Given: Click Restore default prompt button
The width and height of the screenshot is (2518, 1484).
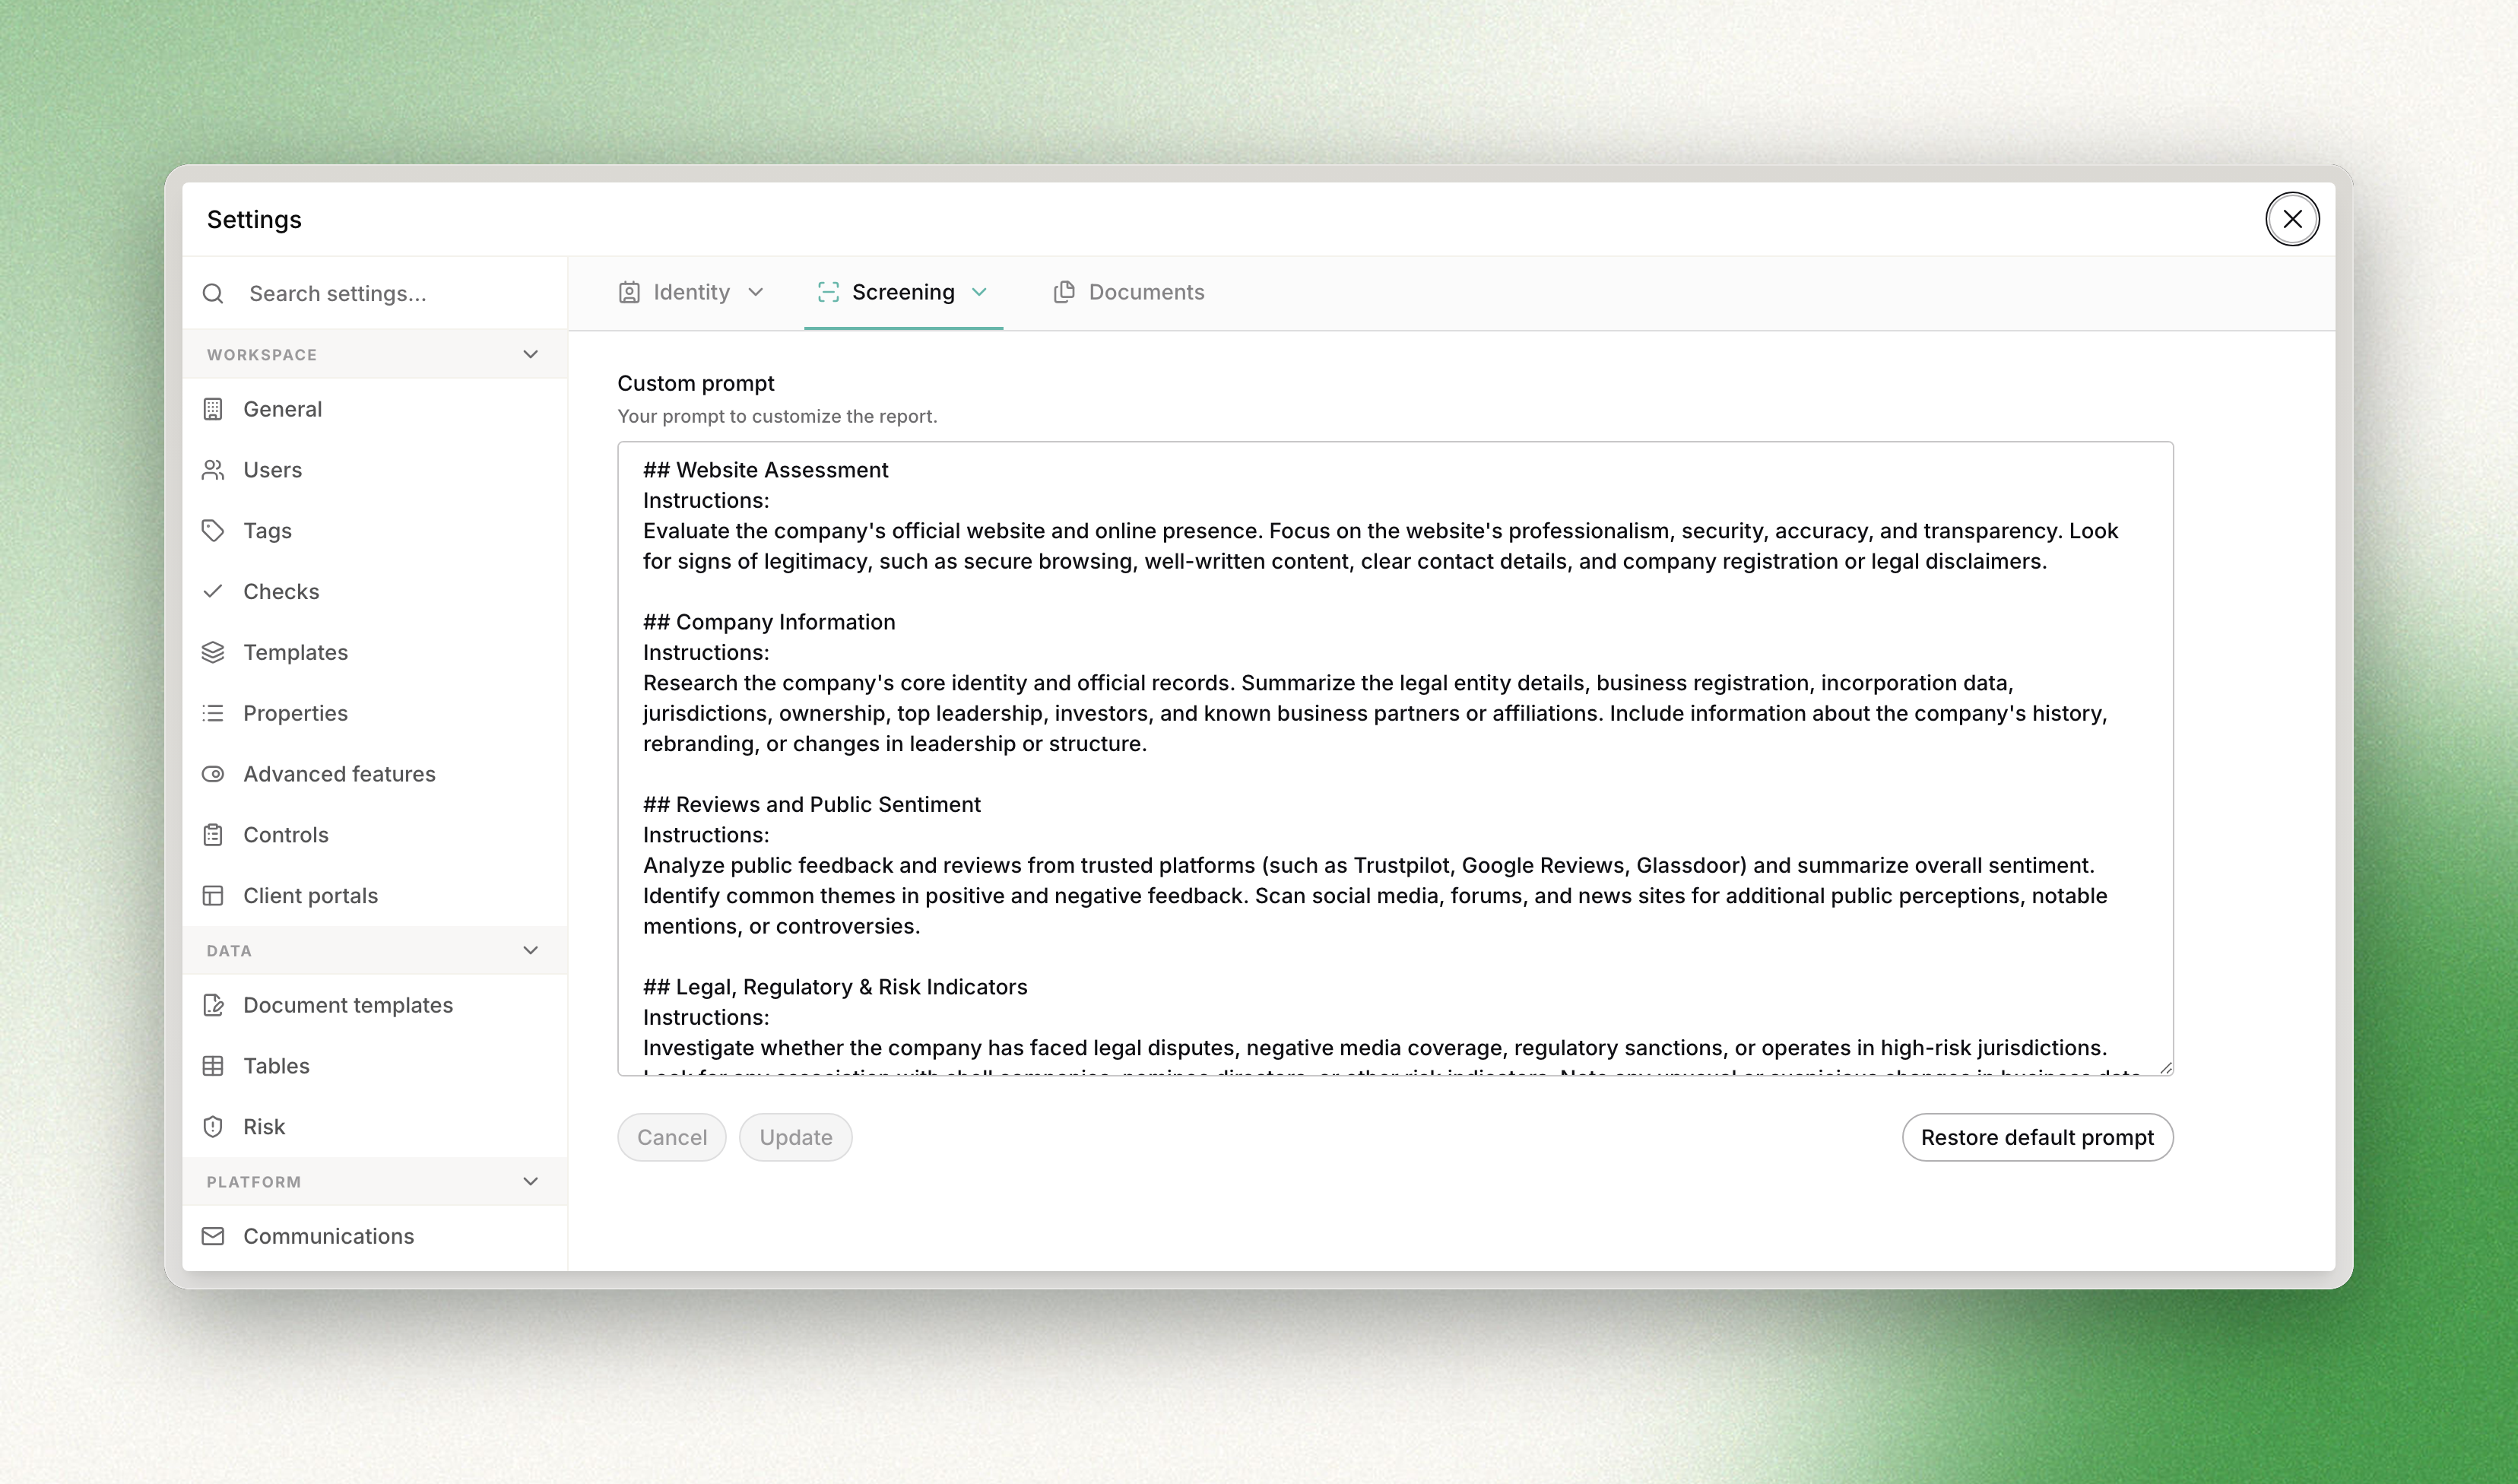Looking at the screenshot, I should 2037,1137.
